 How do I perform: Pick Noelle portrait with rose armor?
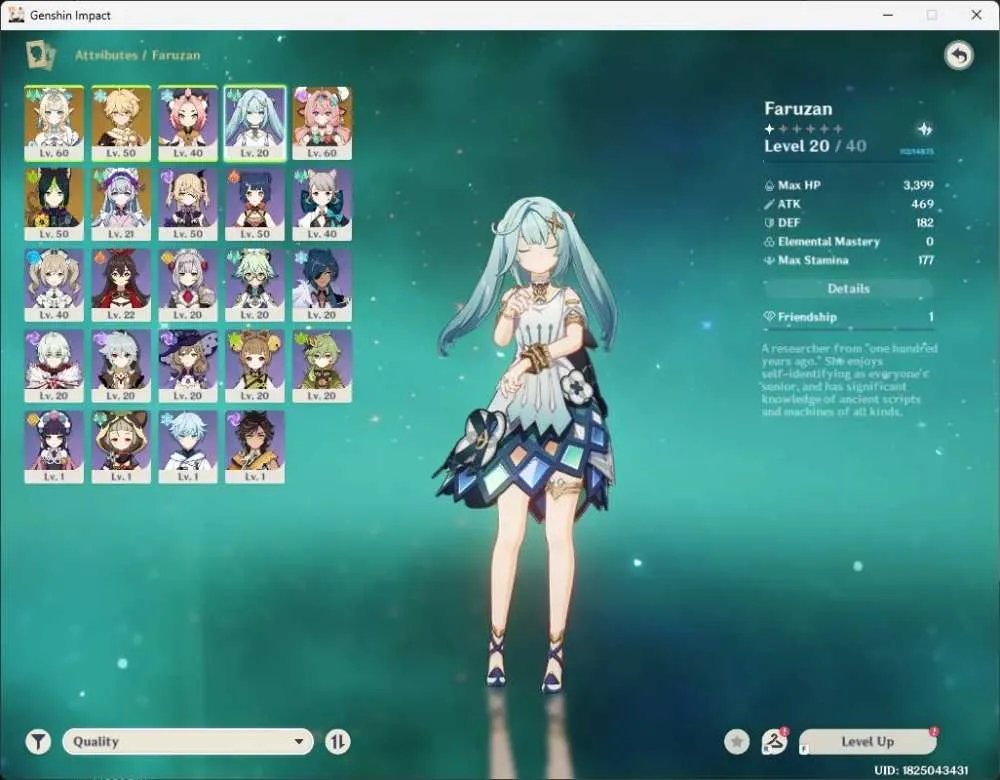(x=188, y=286)
